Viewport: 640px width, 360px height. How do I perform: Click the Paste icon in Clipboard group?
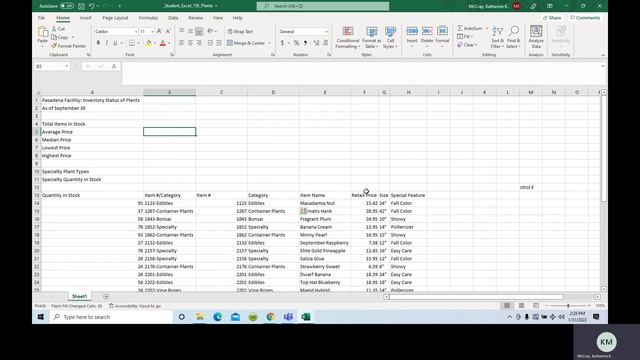(42, 32)
